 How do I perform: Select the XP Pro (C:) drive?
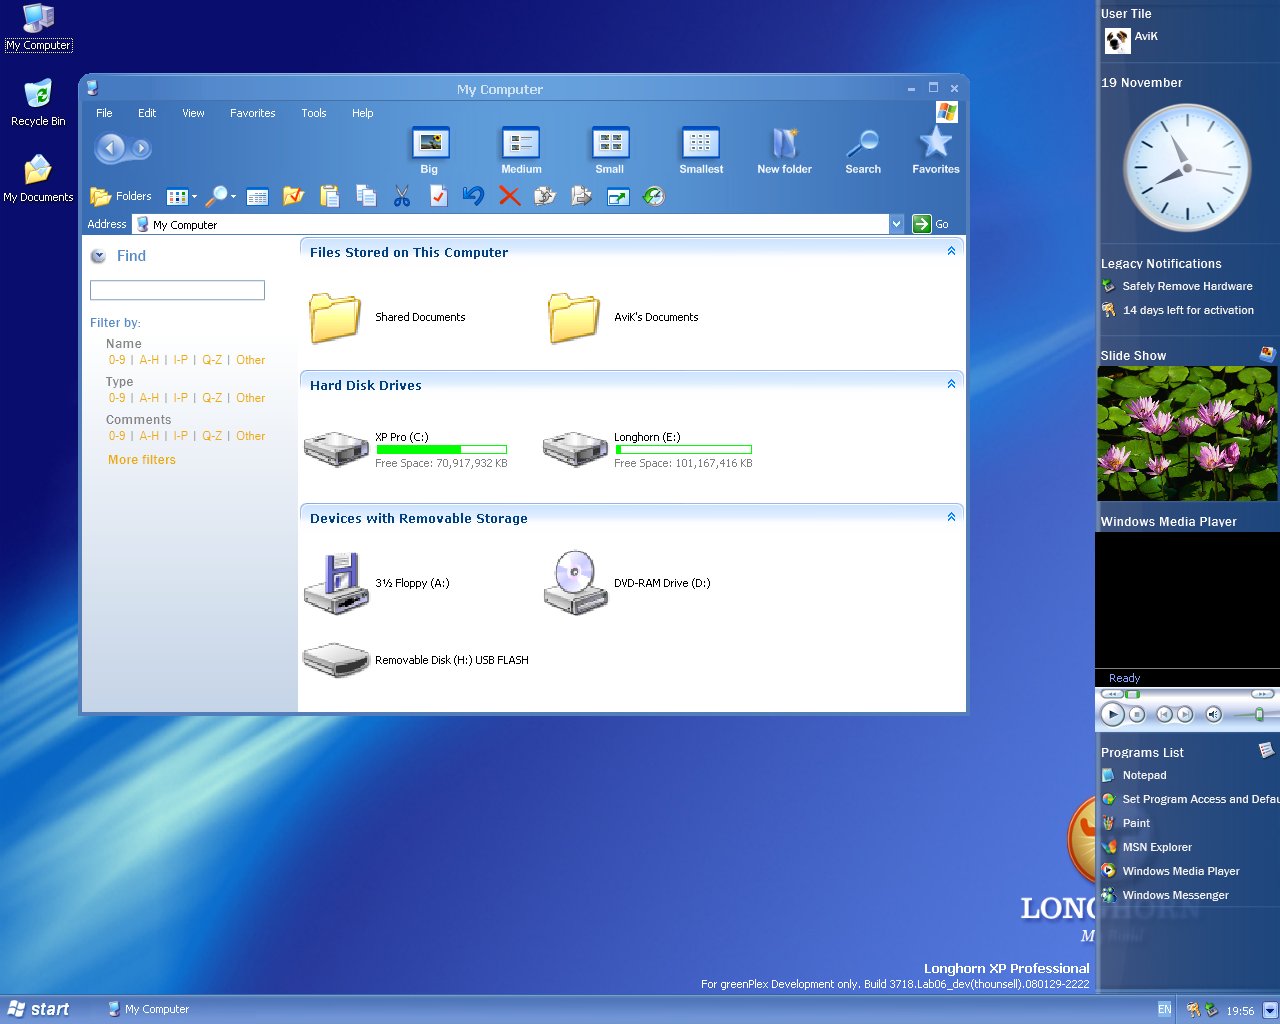tap(406, 450)
